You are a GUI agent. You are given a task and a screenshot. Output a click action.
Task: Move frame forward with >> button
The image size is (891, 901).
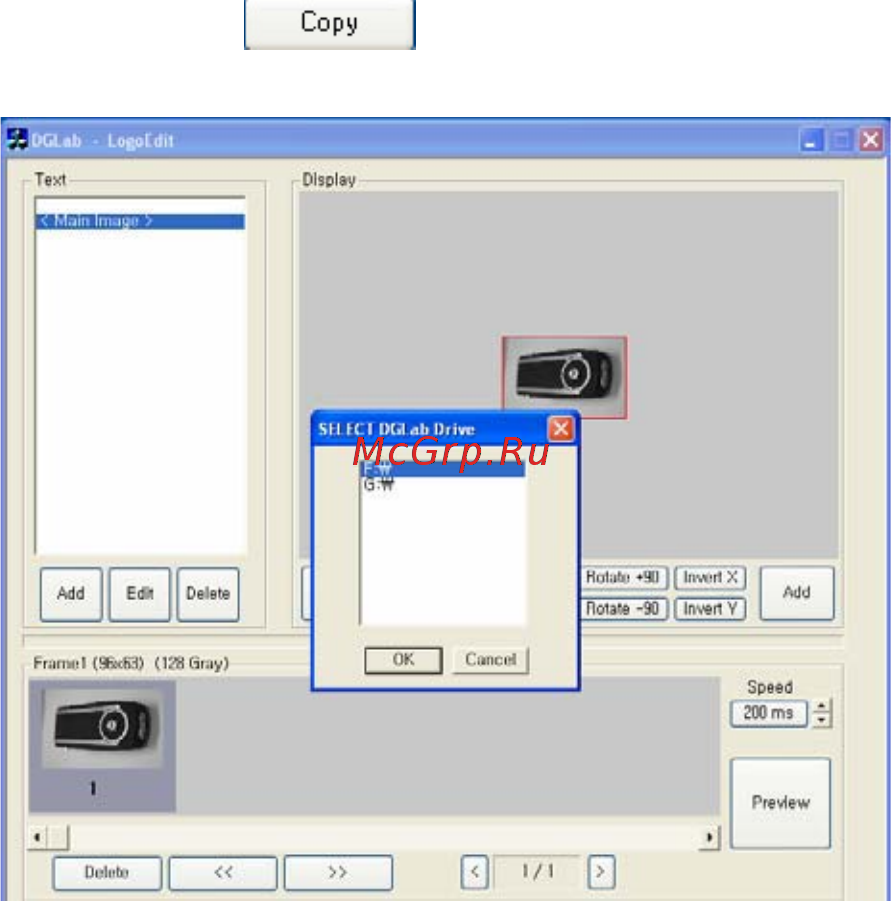(x=338, y=872)
